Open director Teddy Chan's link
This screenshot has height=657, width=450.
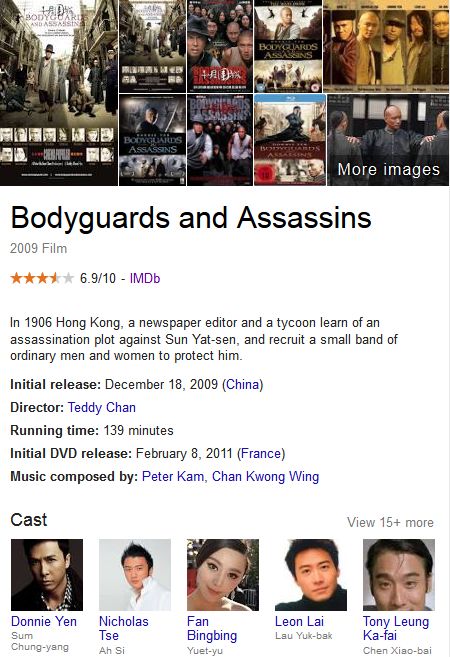coord(102,407)
